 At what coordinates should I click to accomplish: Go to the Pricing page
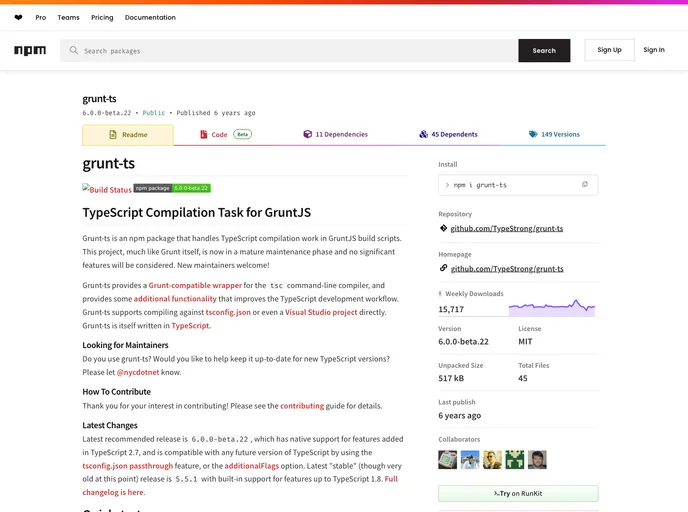pyautogui.click(x=102, y=18)
